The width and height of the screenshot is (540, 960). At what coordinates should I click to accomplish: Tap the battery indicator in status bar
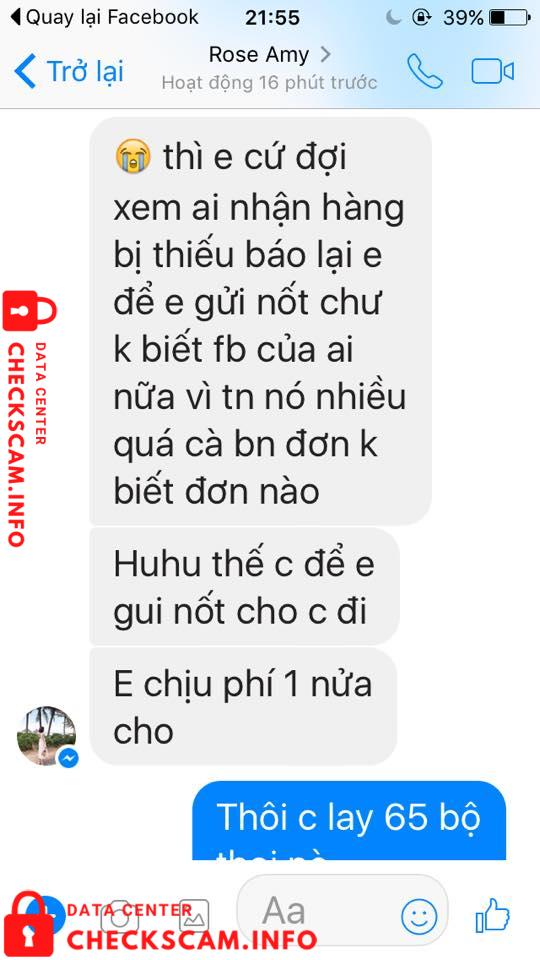(x=509, y=18)
